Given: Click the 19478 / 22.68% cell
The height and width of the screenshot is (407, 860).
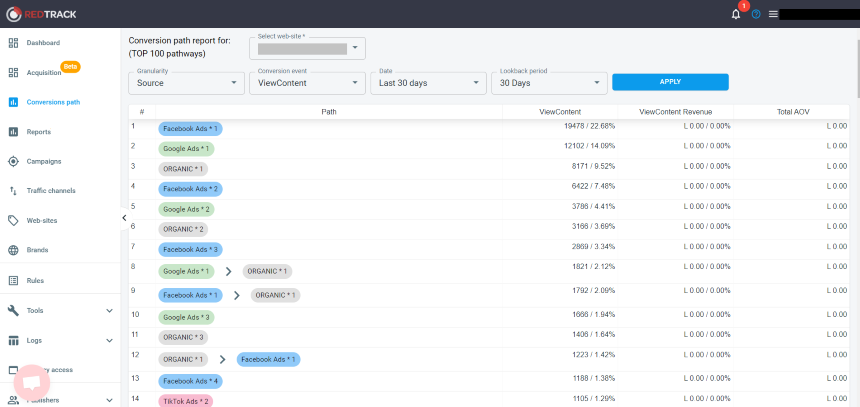Looking at the screenshot, I should click(592, 126).
